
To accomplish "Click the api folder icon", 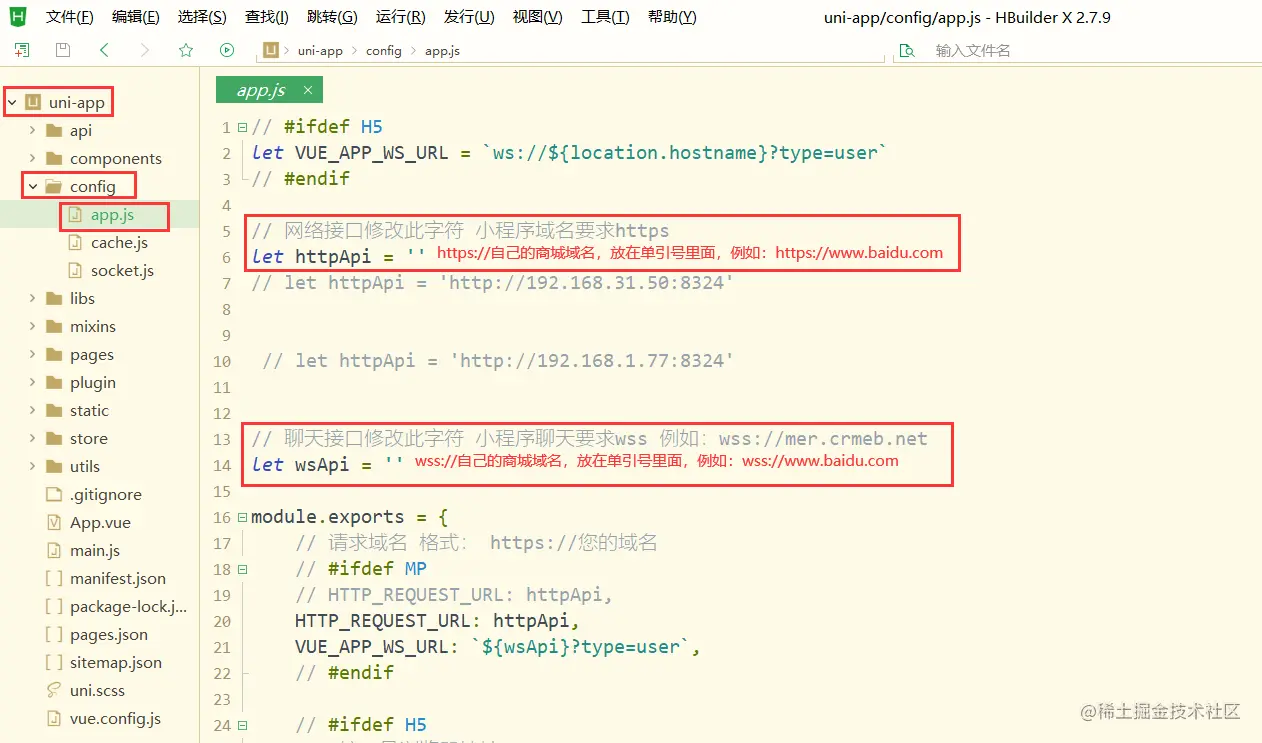I will [55, 130].
